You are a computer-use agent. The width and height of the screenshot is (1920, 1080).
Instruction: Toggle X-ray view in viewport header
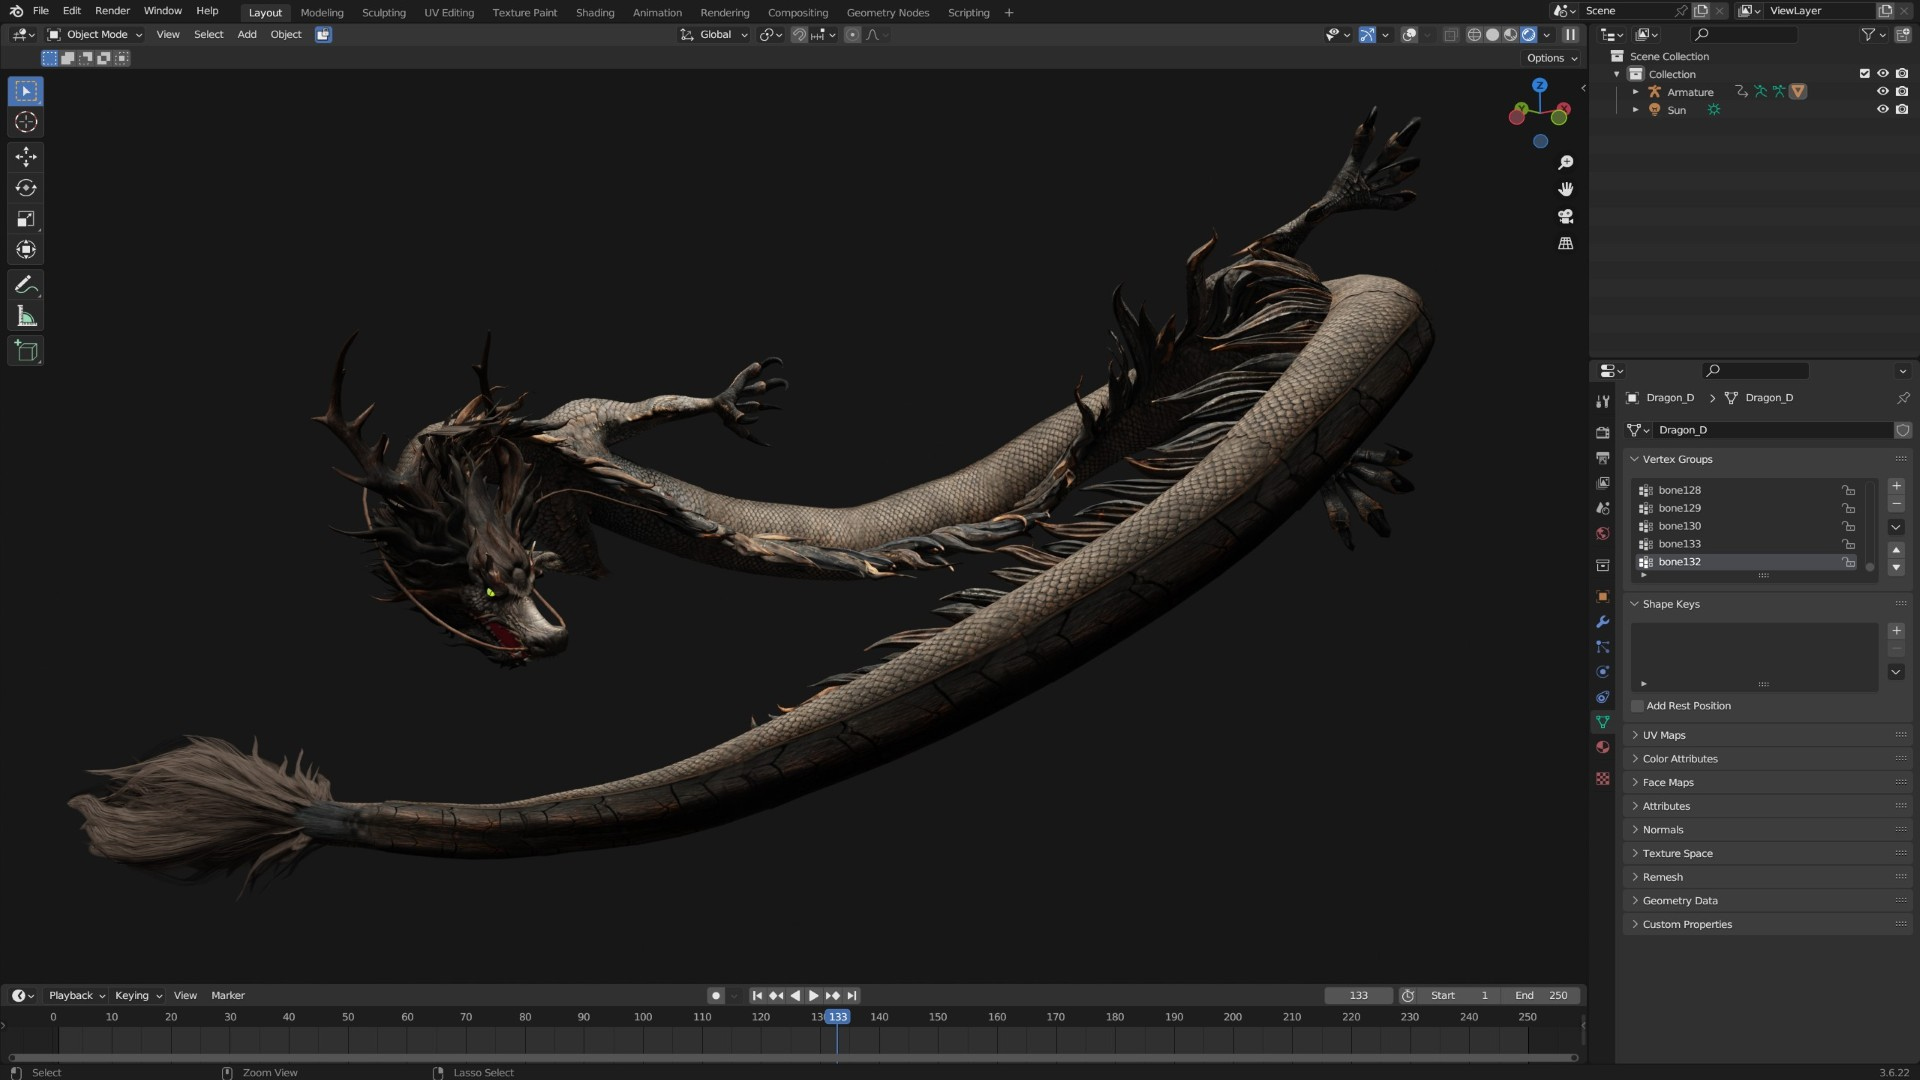(x=1450, y=35)
